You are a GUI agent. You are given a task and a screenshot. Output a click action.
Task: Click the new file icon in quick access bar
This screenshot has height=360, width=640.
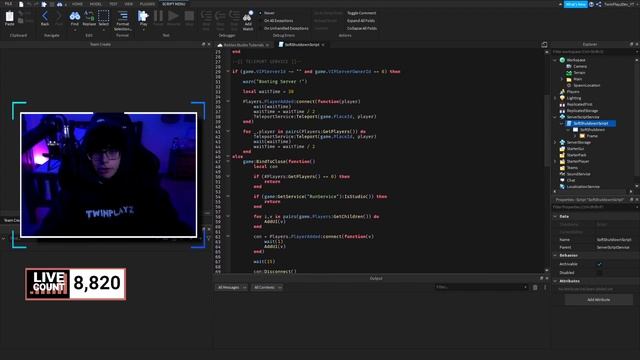click(21, 4)
